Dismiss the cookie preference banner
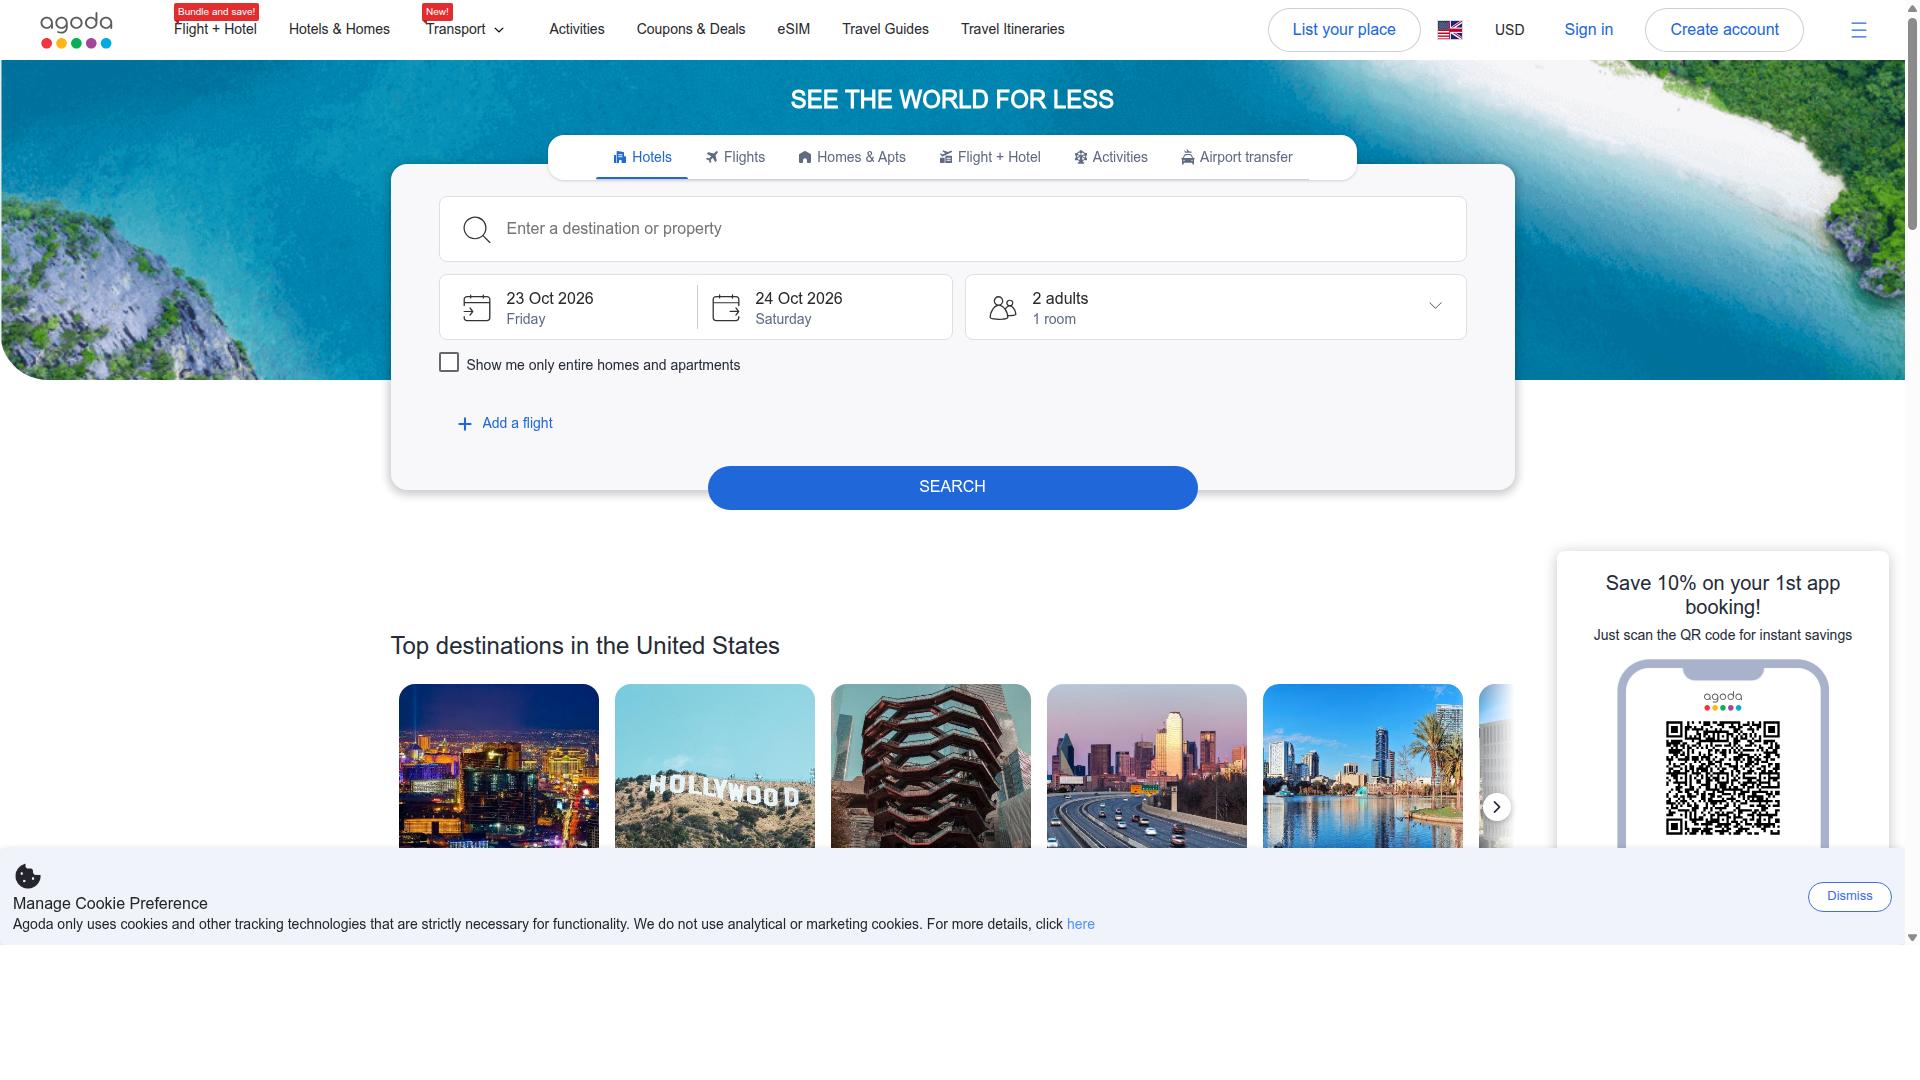 tap(1849, 897)
